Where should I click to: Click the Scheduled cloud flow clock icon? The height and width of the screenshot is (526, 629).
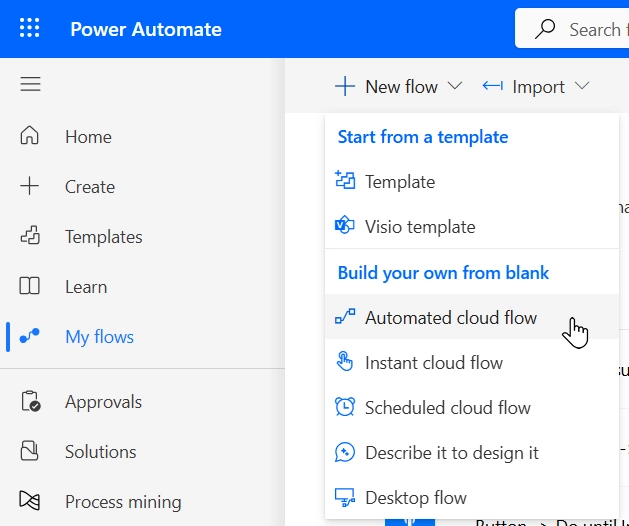345,408
